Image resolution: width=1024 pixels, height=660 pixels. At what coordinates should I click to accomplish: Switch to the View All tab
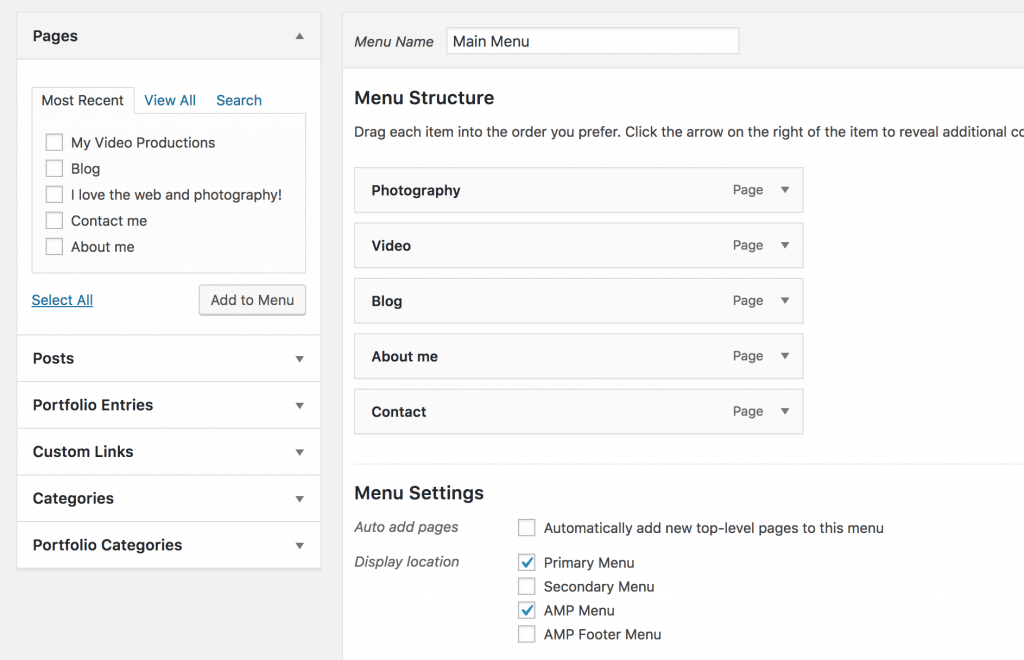[170, 101]
